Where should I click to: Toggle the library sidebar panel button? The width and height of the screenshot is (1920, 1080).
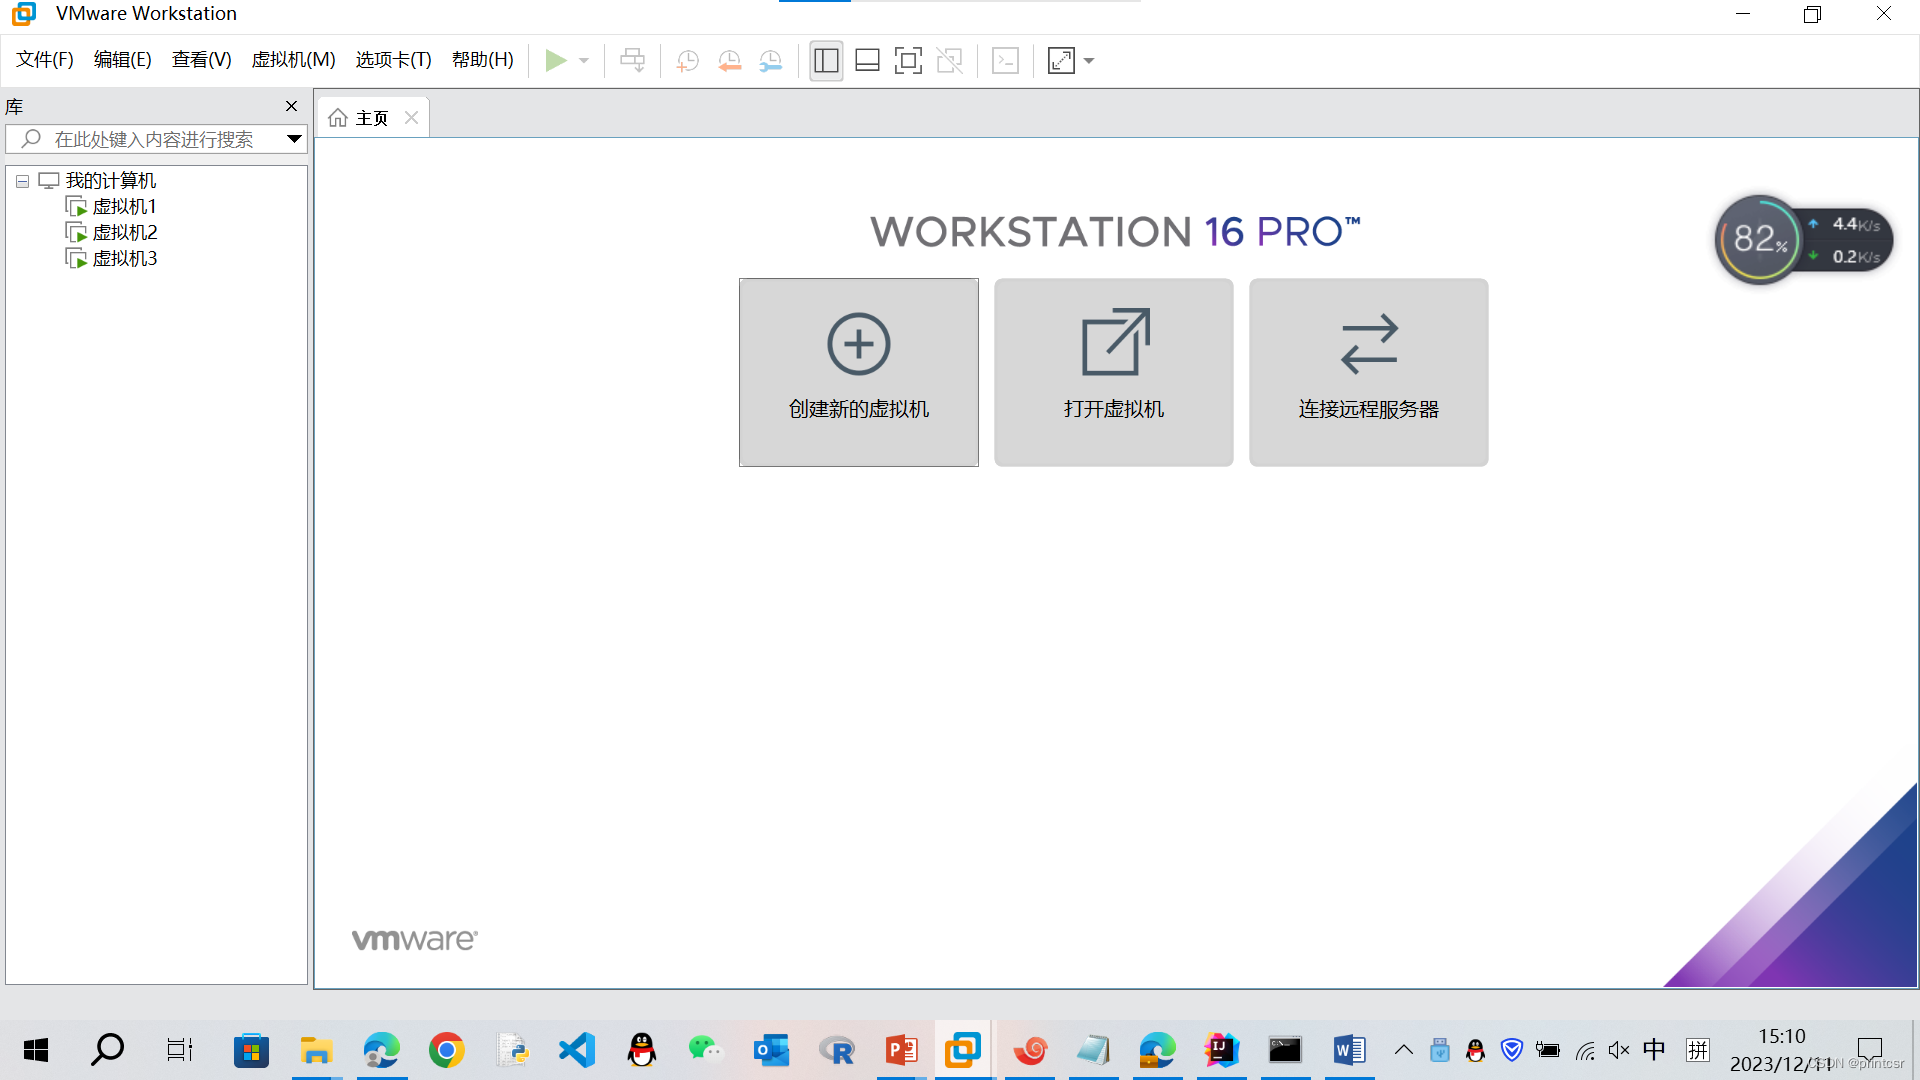coord(826,61)
